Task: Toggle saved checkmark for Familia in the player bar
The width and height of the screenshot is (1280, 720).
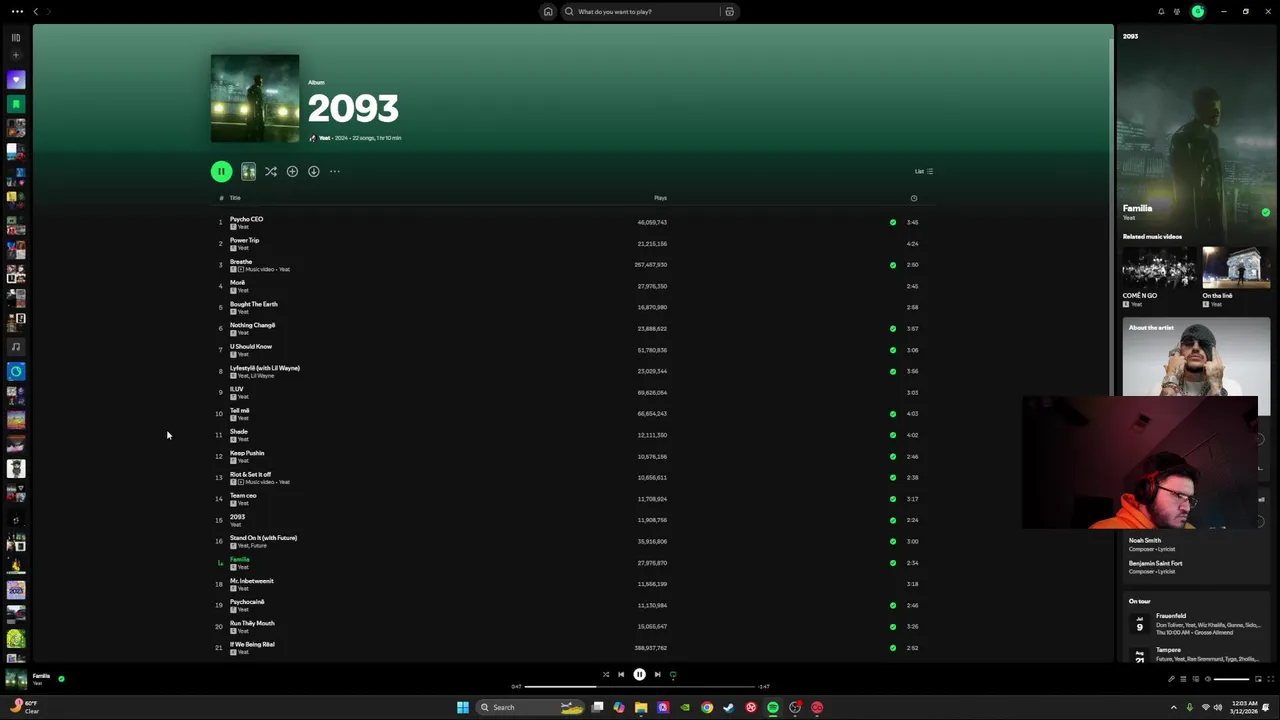Action: coord(61,679)
